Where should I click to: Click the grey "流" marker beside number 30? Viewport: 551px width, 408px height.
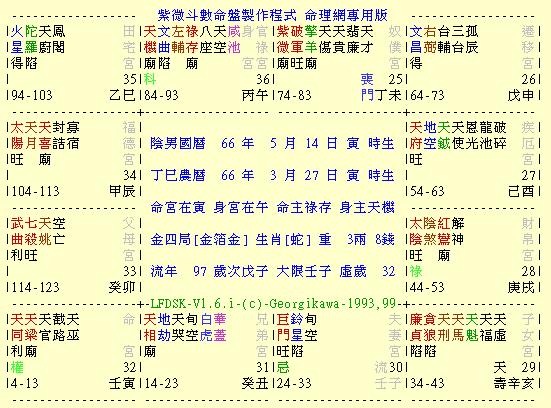381,367
